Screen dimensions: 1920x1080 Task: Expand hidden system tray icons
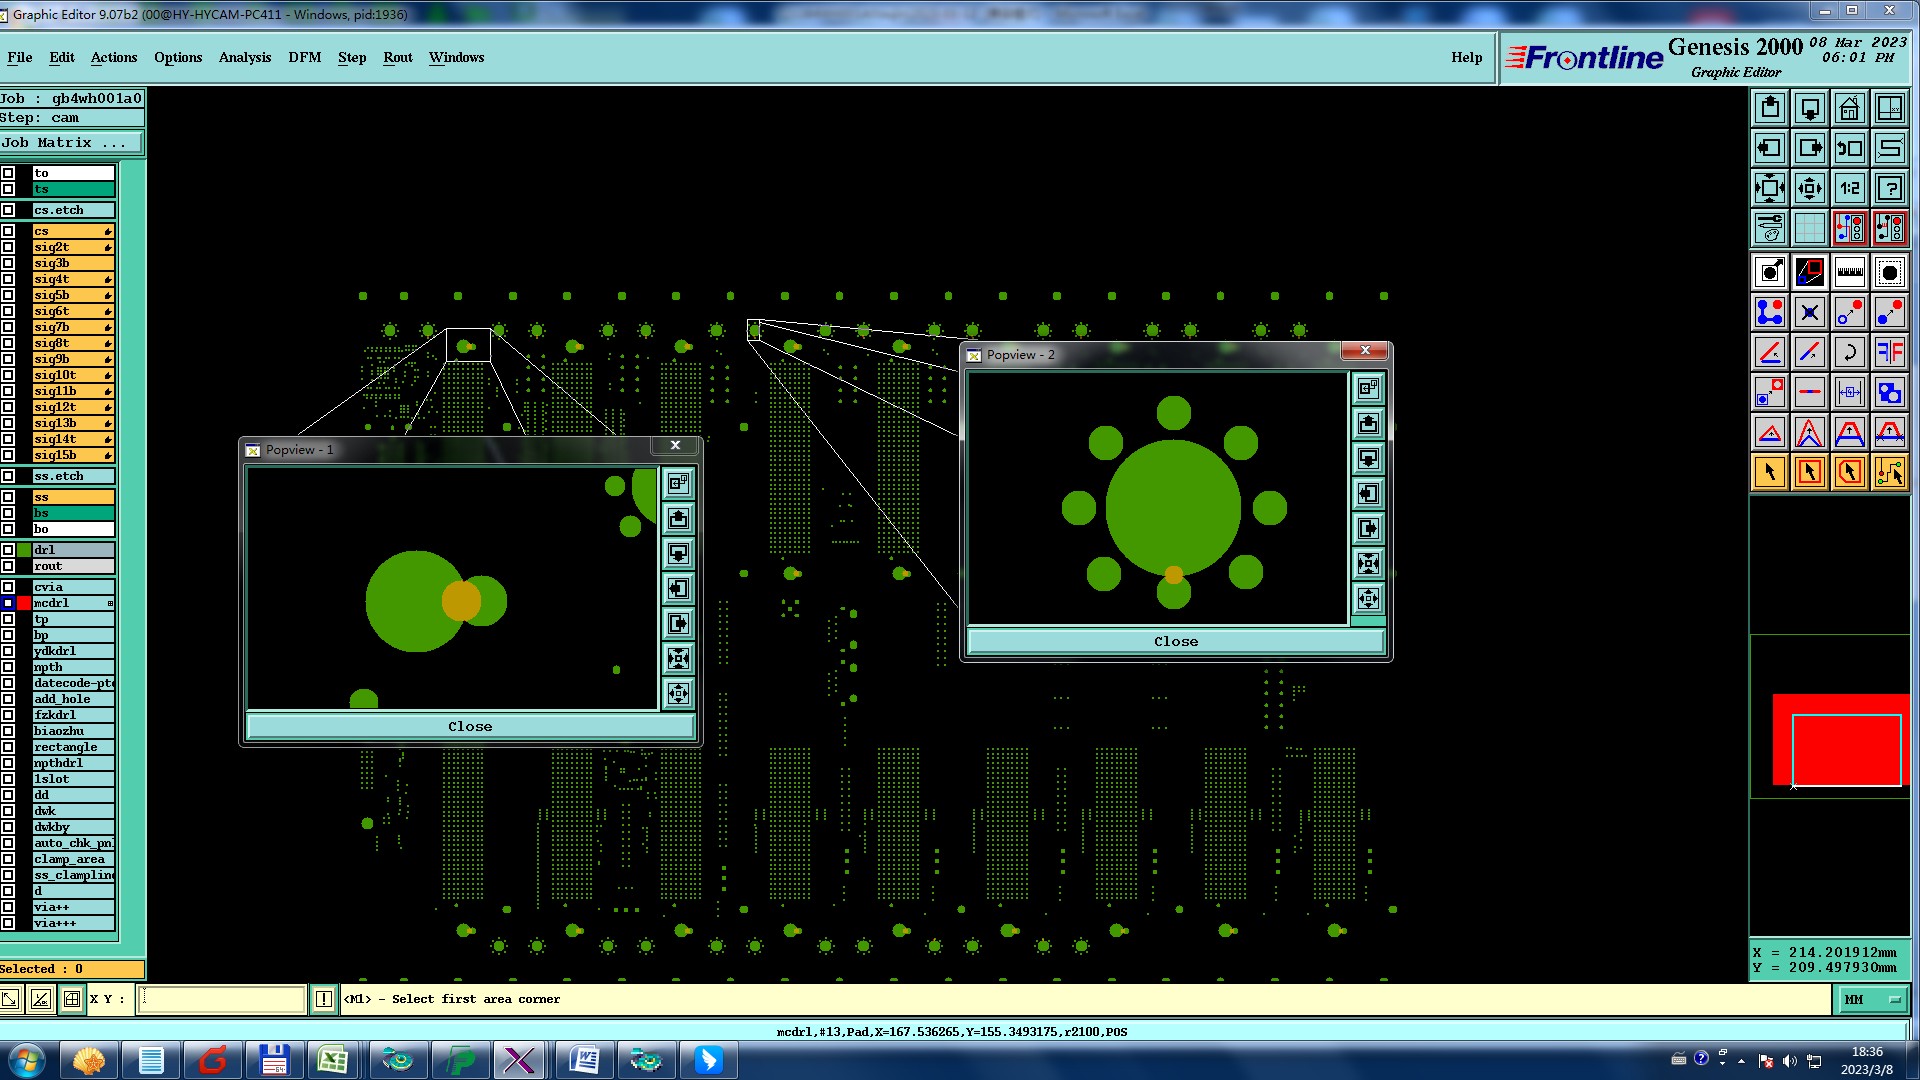[1741, 1061]
